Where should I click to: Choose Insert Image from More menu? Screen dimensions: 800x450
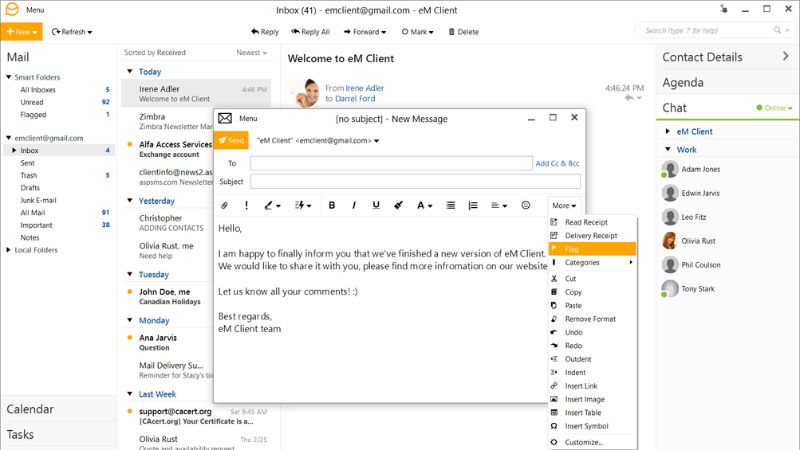click(x=592, y=399)
